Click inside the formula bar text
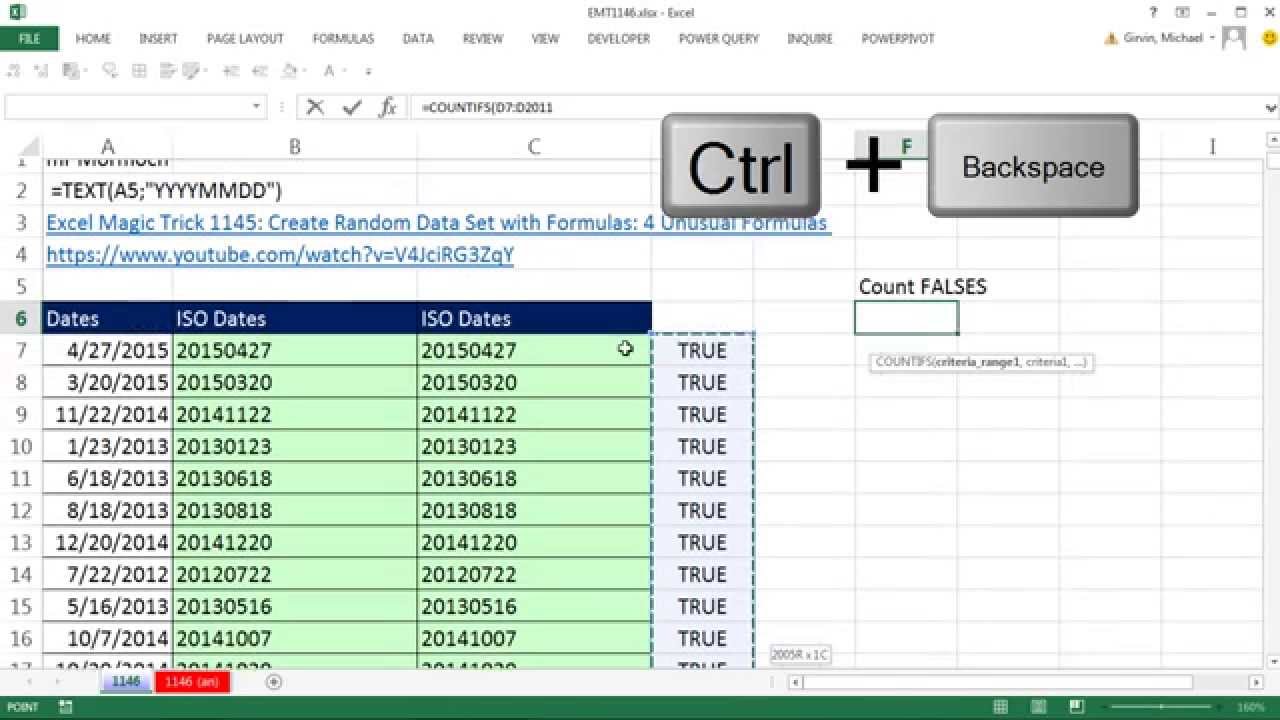 tap(487, 107)
